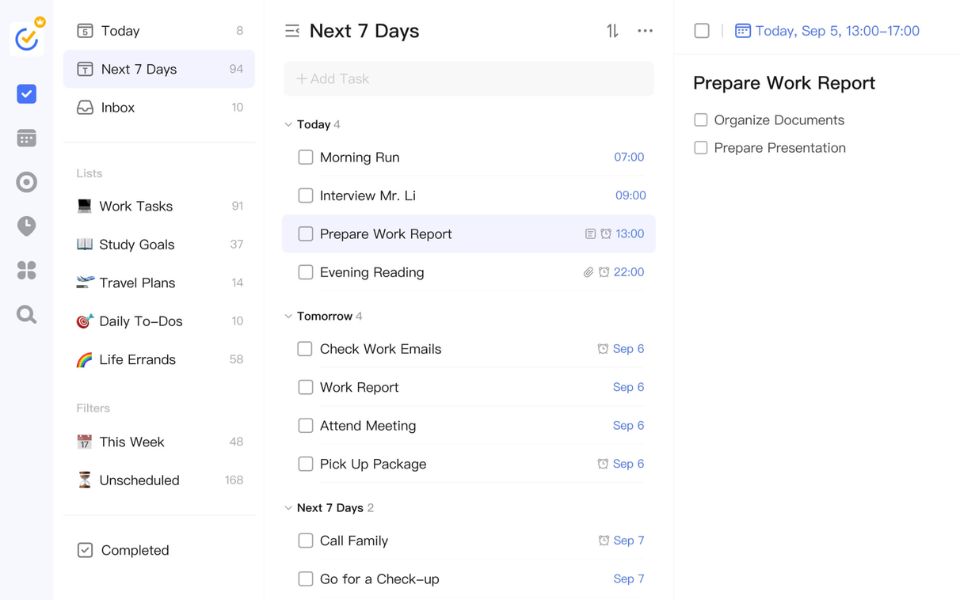The width and height of the screenshot is (960, 600).
Task: Collapse the Today section
Action: point(288,125)
